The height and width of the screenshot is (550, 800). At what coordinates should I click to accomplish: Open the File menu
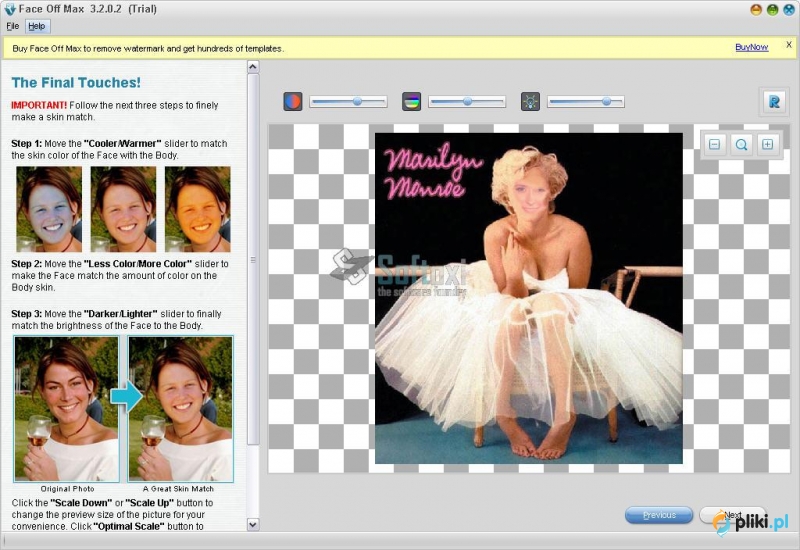pyautogui.click(x=12, y=26)
